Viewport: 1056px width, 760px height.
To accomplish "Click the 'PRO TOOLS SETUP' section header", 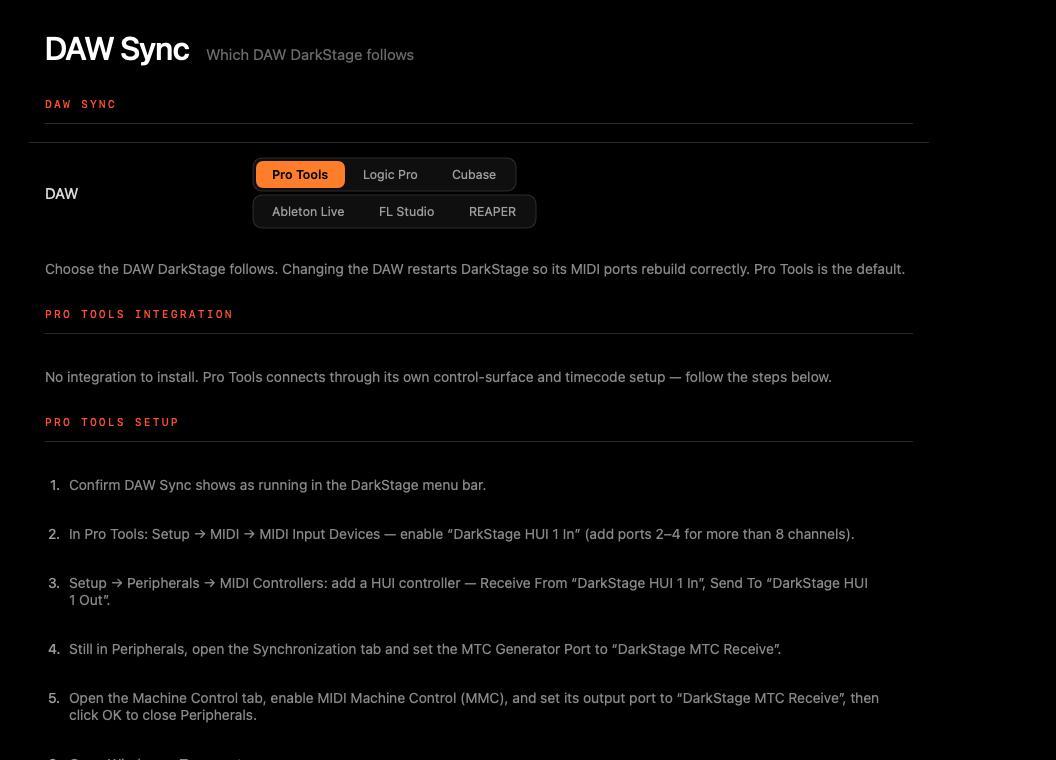I will point(112,422).
